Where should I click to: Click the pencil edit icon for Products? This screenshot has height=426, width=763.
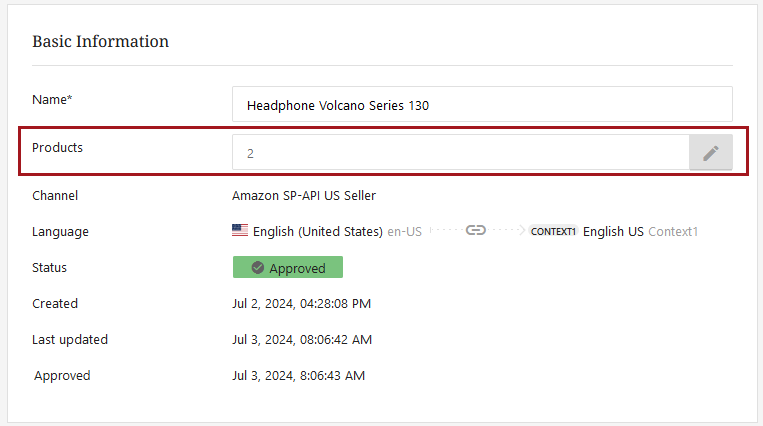(710, 153)
